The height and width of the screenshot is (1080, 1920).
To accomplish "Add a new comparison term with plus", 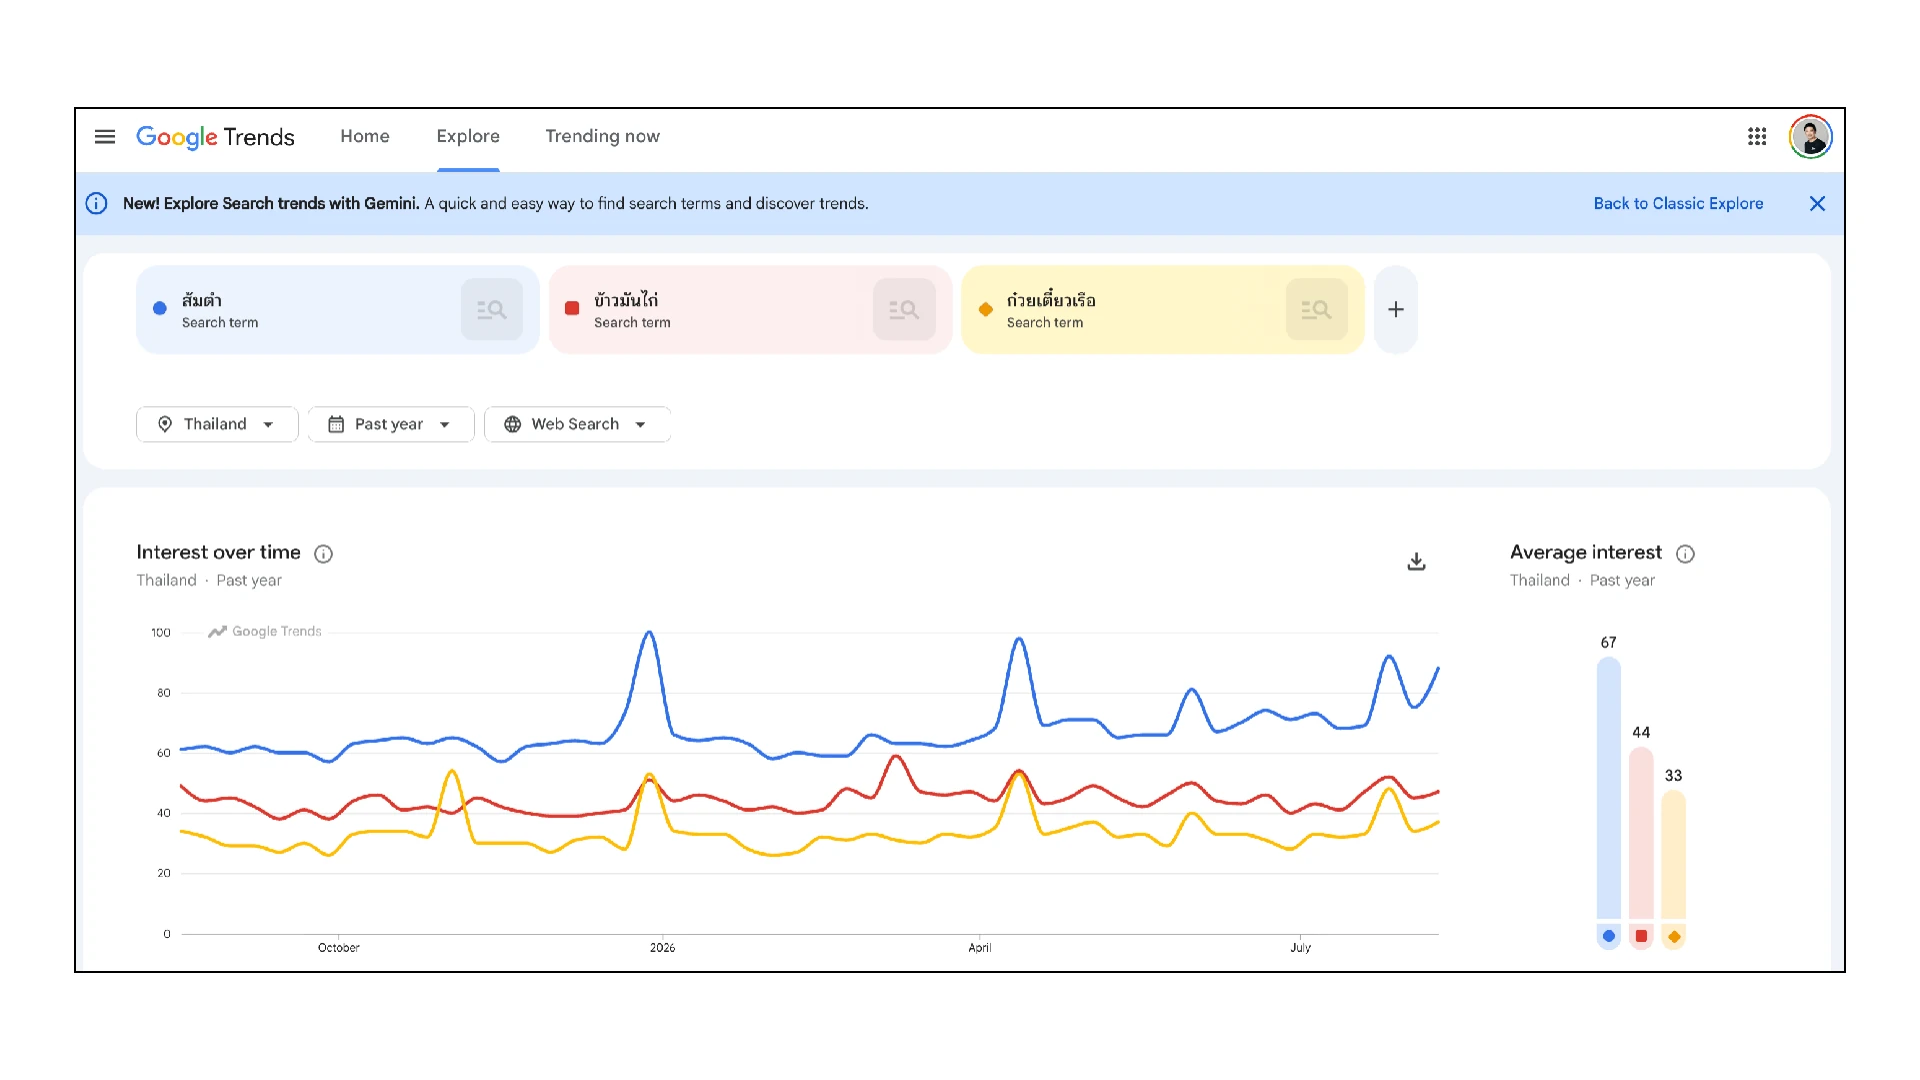I will [x=1396, y=310].
